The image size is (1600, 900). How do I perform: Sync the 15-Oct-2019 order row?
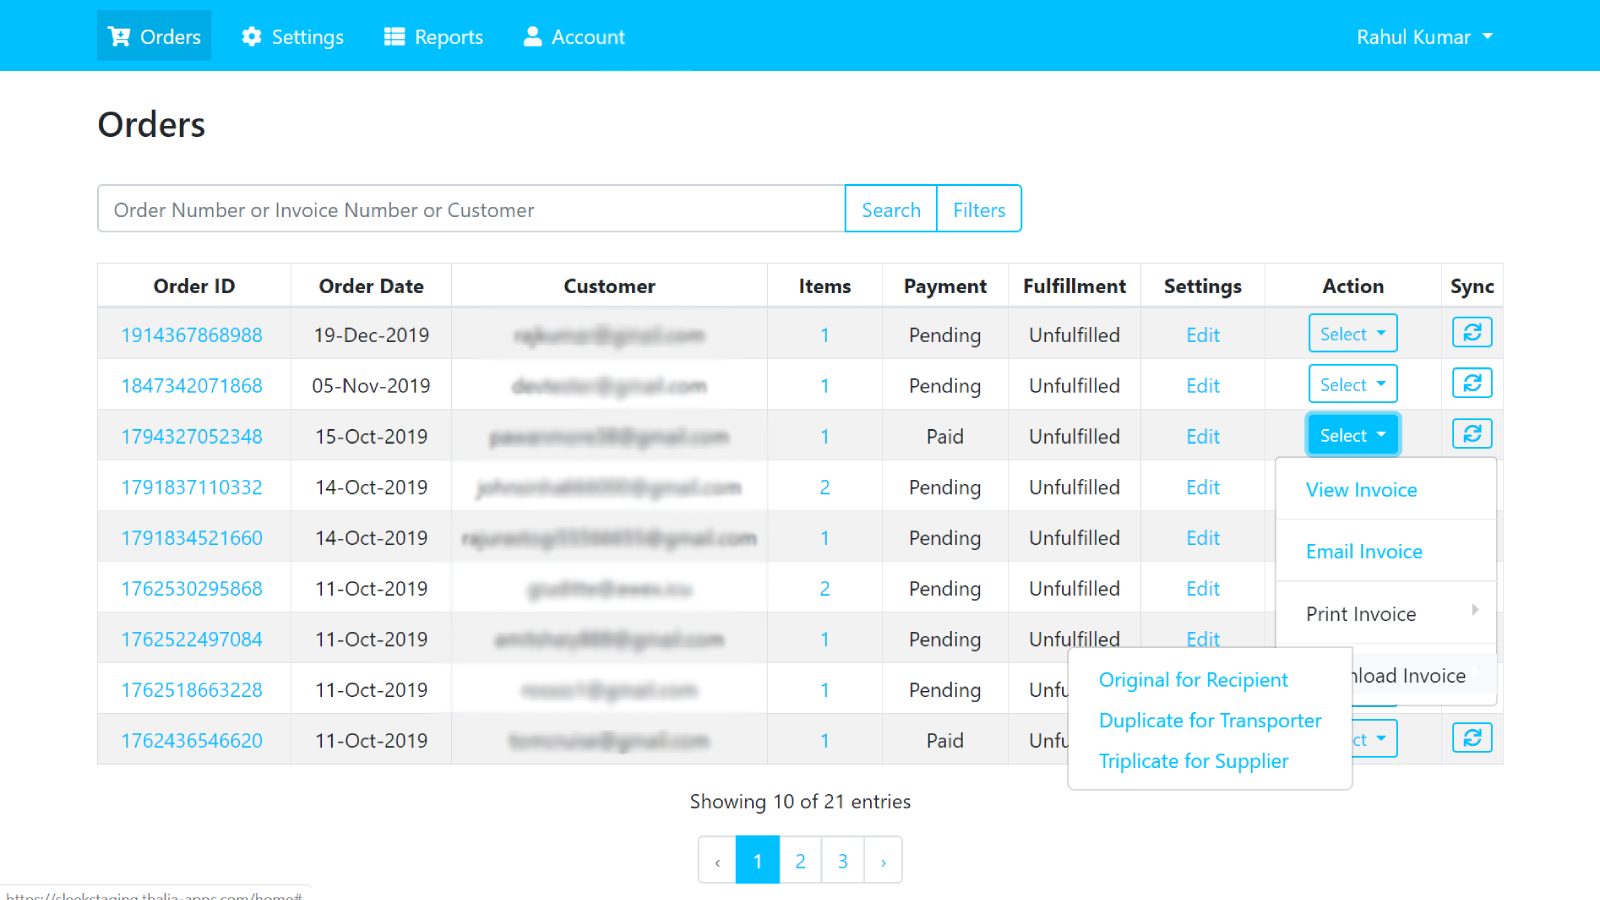1472,434
